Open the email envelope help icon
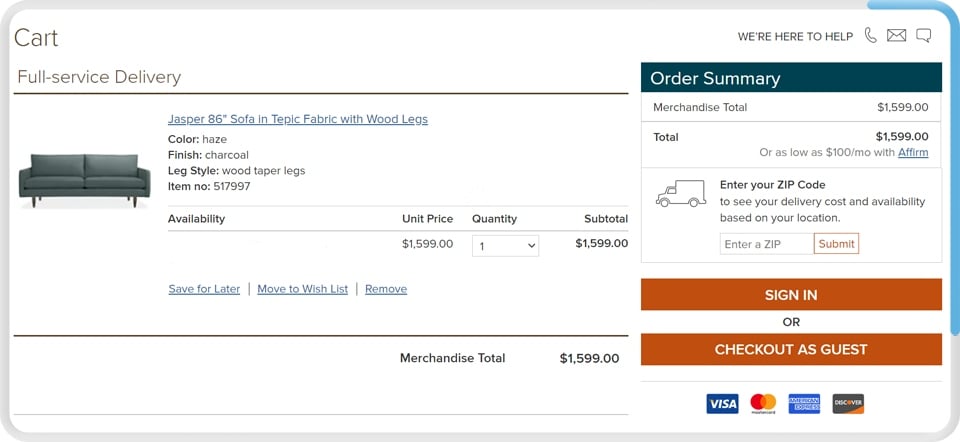 [x=896, y=36]
